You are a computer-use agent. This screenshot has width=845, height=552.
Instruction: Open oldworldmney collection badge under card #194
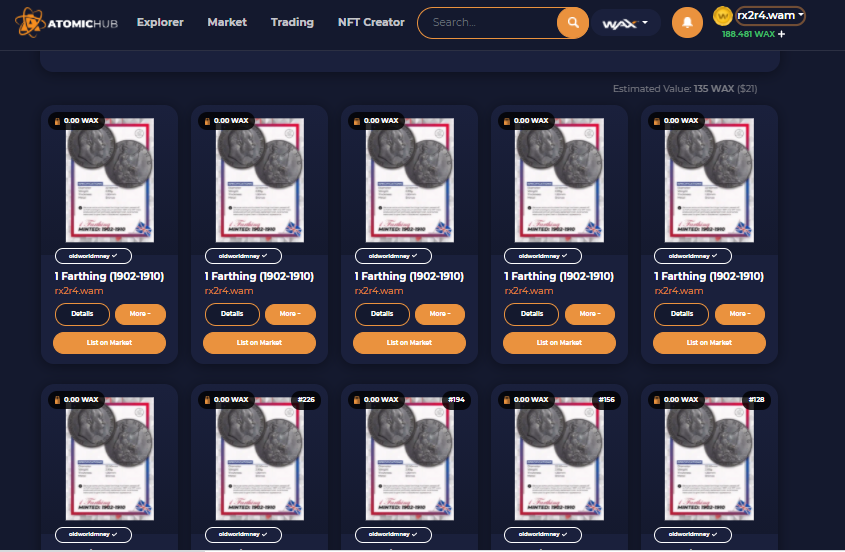click(393, 534)
